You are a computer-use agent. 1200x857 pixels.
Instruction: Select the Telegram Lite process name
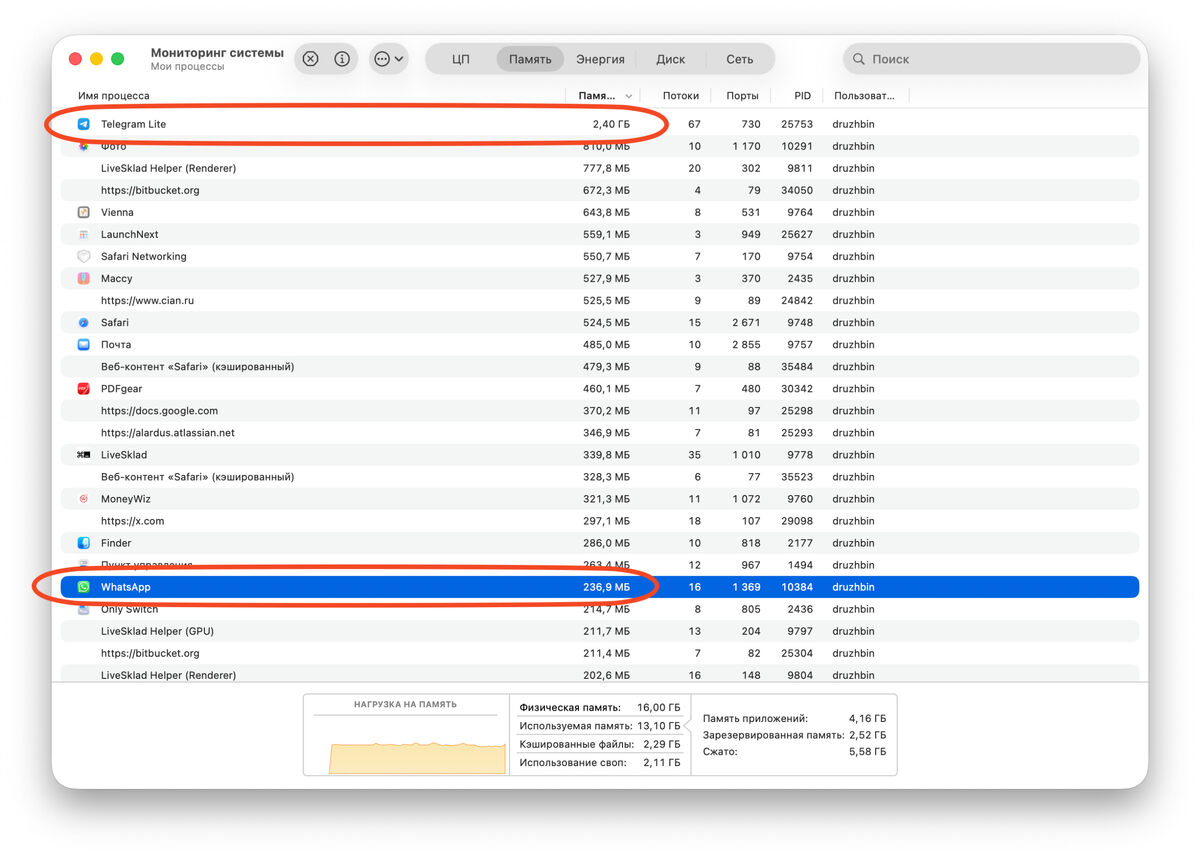tap(133, 124)
